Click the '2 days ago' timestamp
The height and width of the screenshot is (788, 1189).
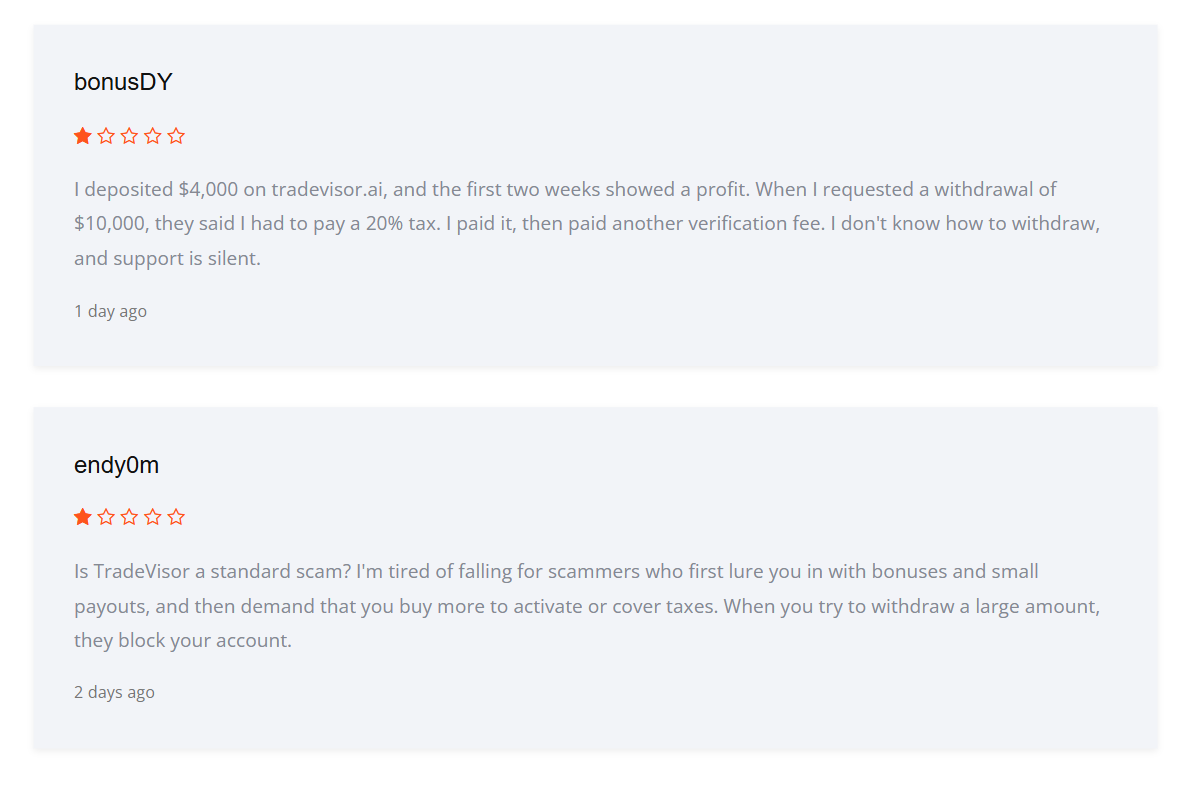point(114,692)
